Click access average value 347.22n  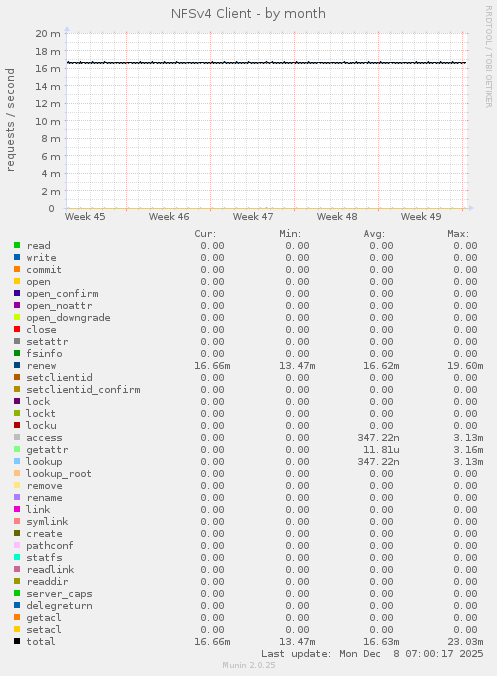[378, 438]
